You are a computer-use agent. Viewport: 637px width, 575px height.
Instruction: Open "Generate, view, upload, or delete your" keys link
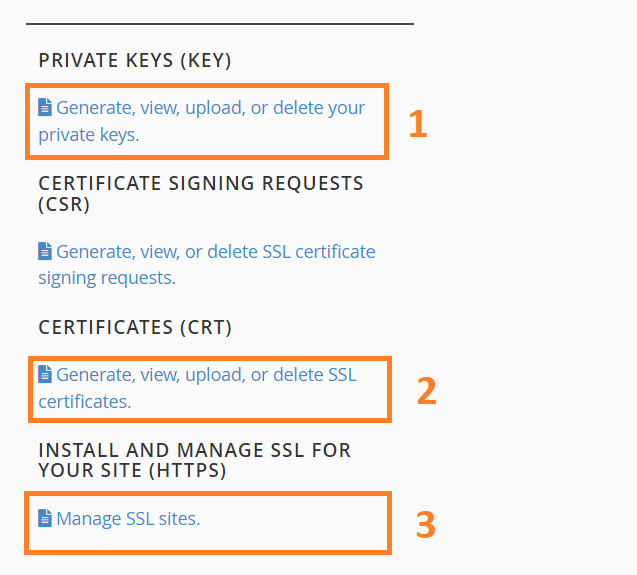(210, 108)
